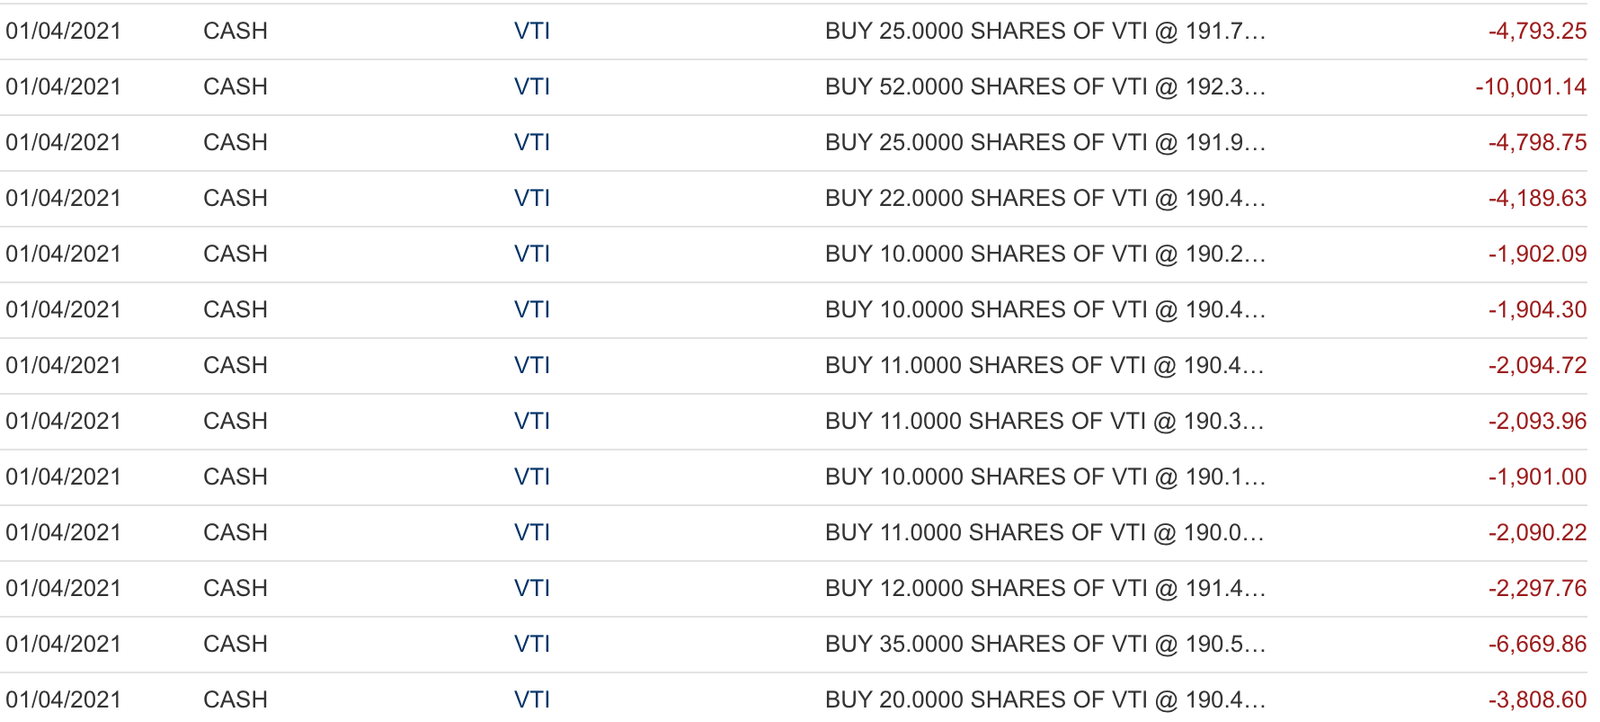
Task: Open VTI link in the -2,093.96 row
Action: (x=532, y=421)
